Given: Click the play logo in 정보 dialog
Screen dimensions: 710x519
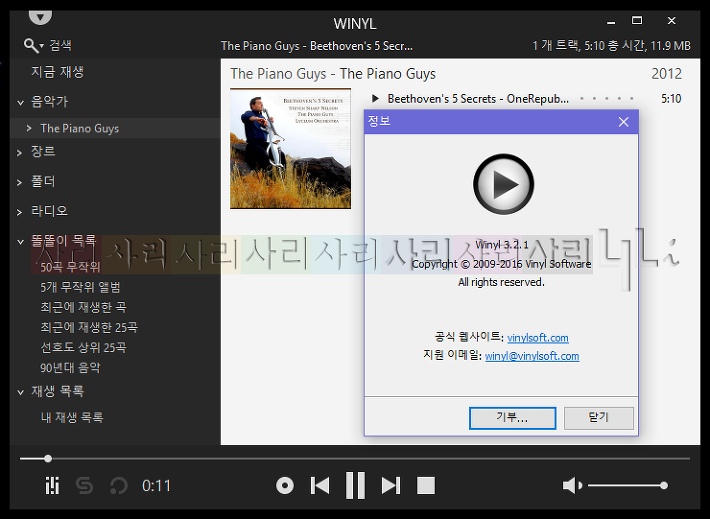Looking at the screenshot, I should tap(504, 184).
